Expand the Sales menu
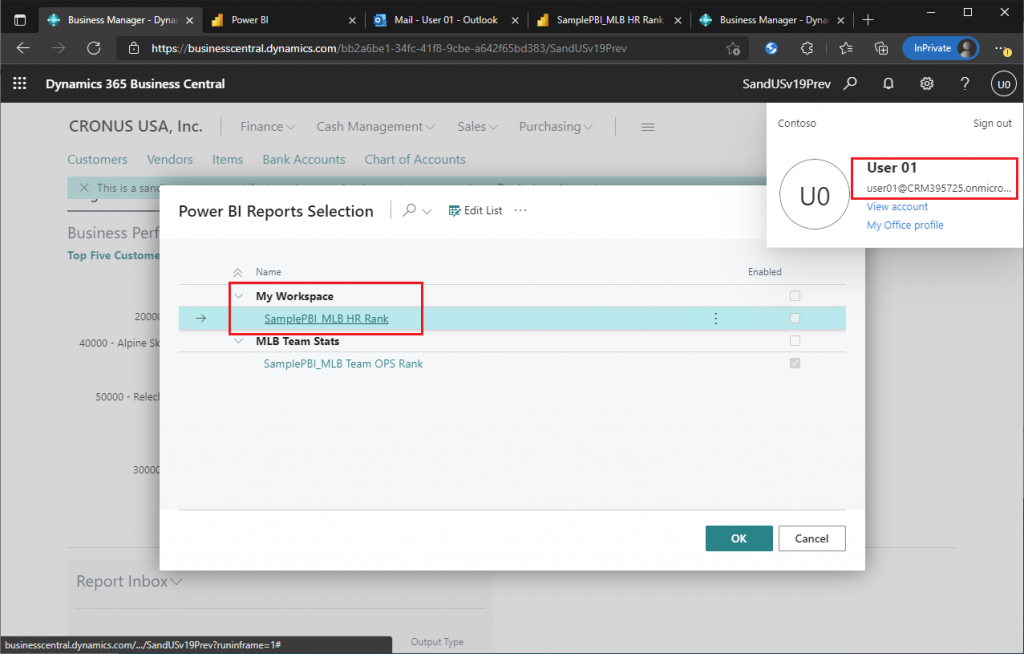1024x654 pixels. (x=477, y=127)
